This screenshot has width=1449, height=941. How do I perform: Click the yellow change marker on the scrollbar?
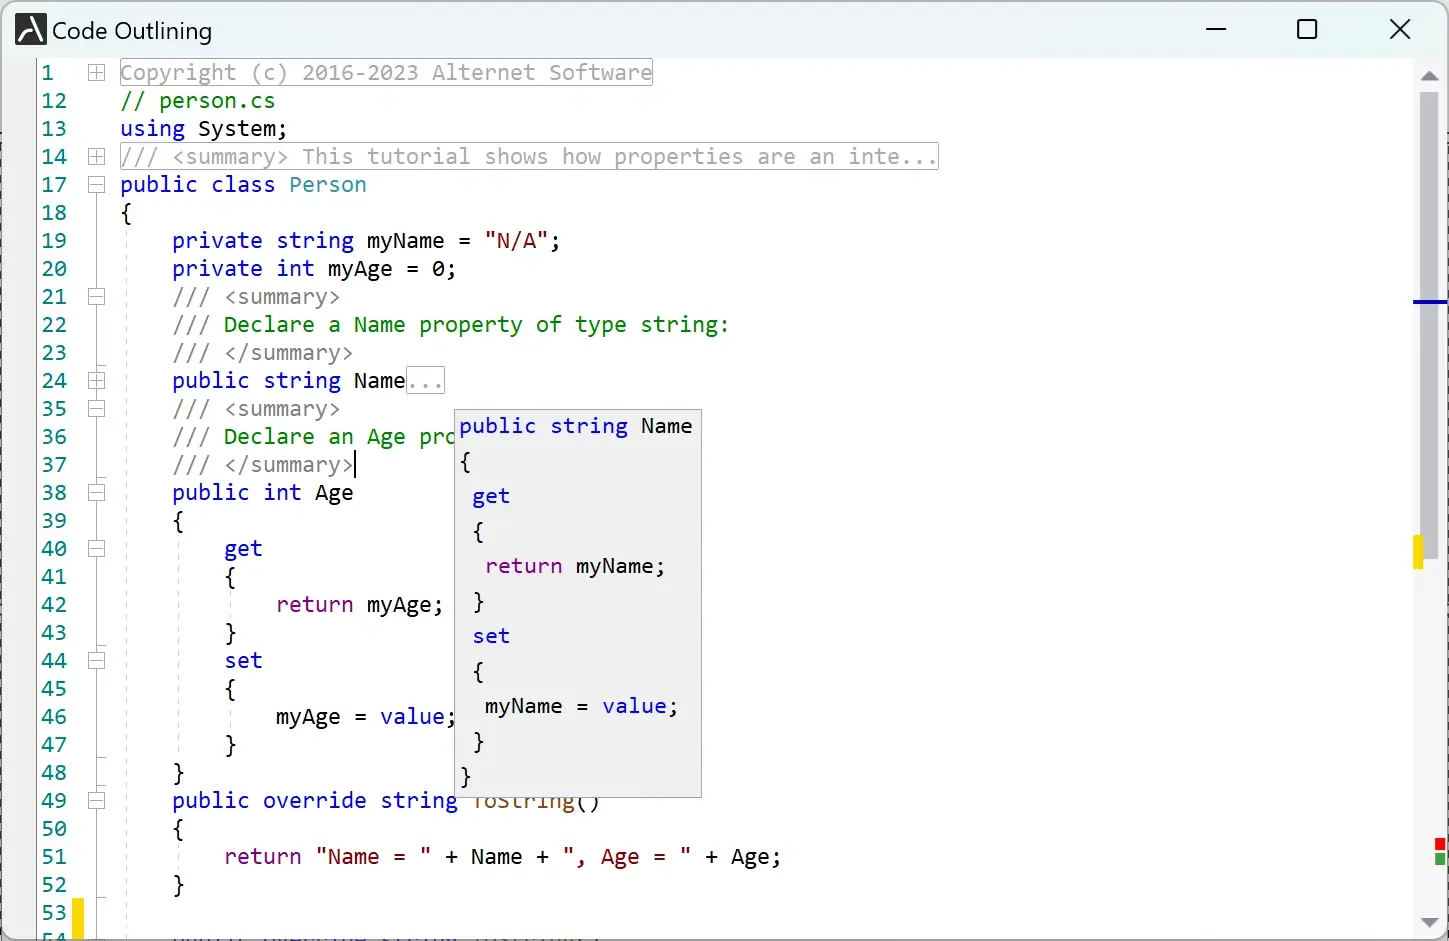point(1418,551)
